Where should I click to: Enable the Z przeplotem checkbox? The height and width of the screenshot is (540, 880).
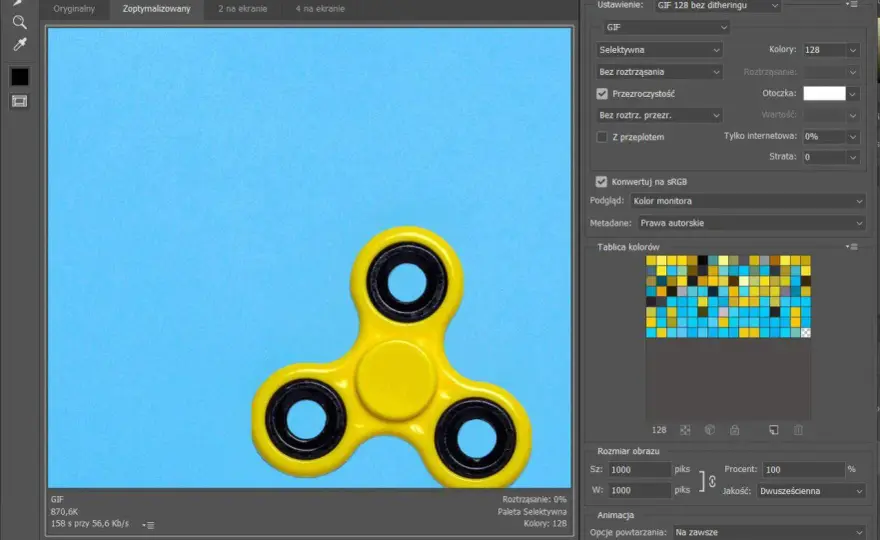(602, 137)
